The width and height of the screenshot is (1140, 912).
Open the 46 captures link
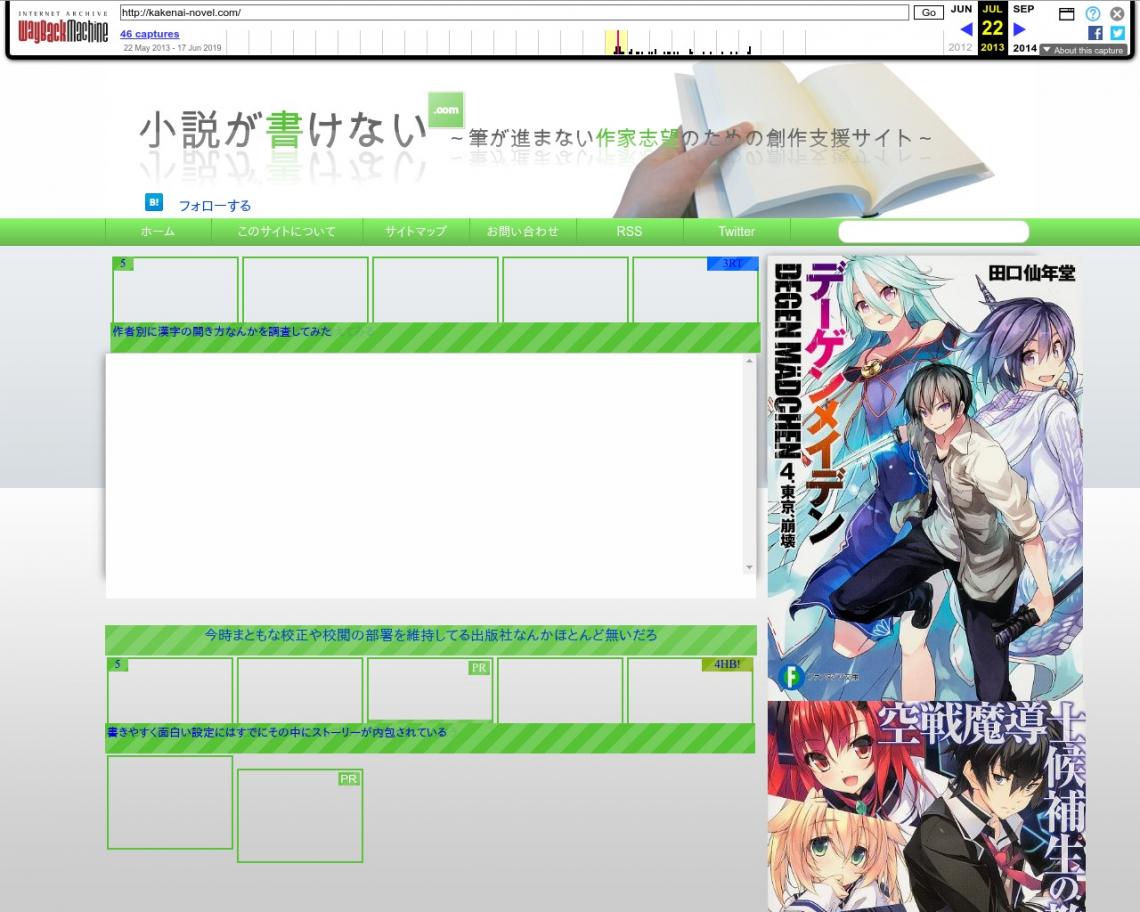(x=150, y=33)
